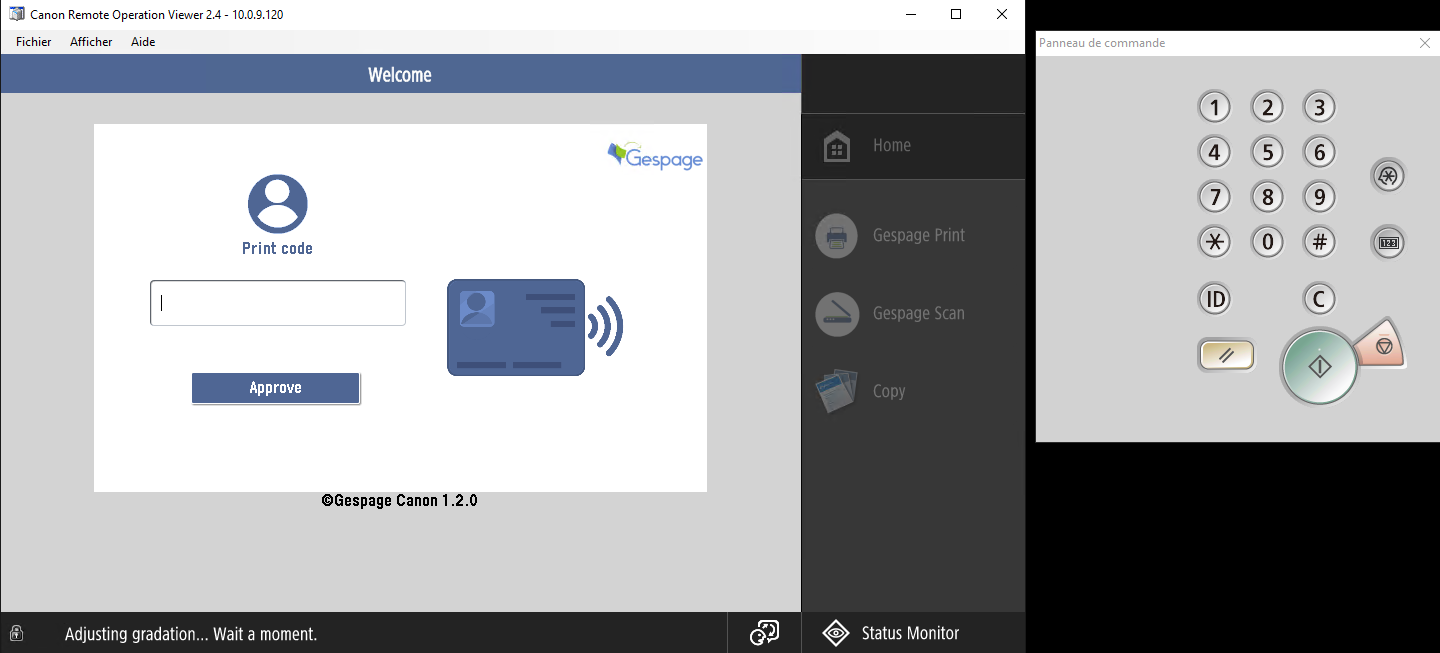The height and width of the screenshot is (653, 1440).
Task: Click keypad number 5 button
Action: (x=1267, y=153)
